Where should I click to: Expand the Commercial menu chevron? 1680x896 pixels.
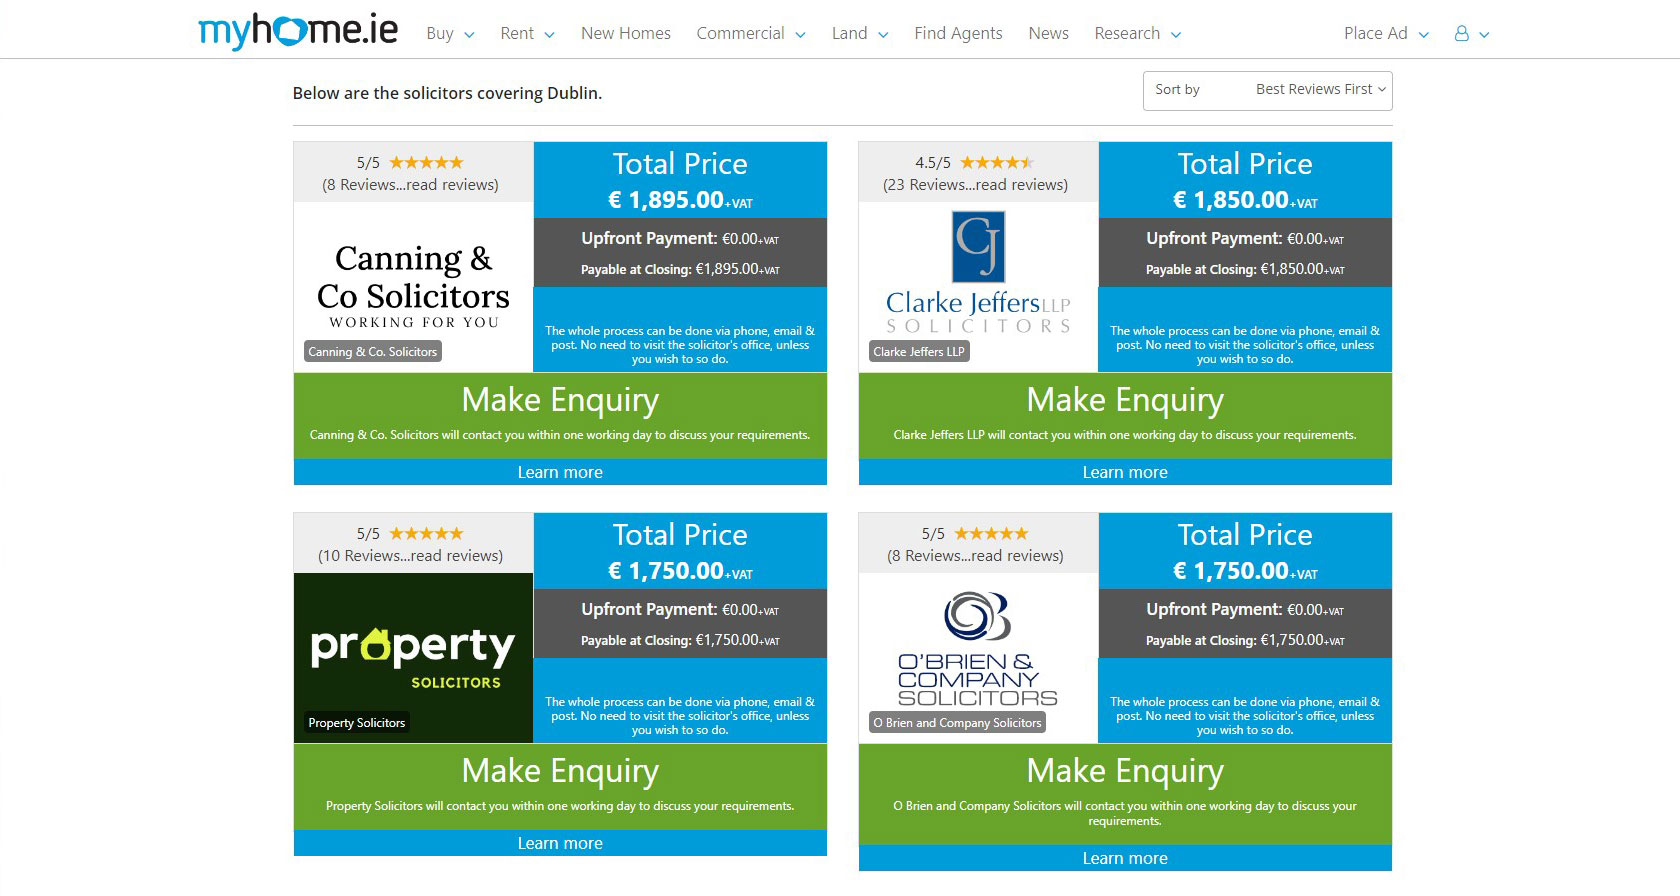click(800, 35)
